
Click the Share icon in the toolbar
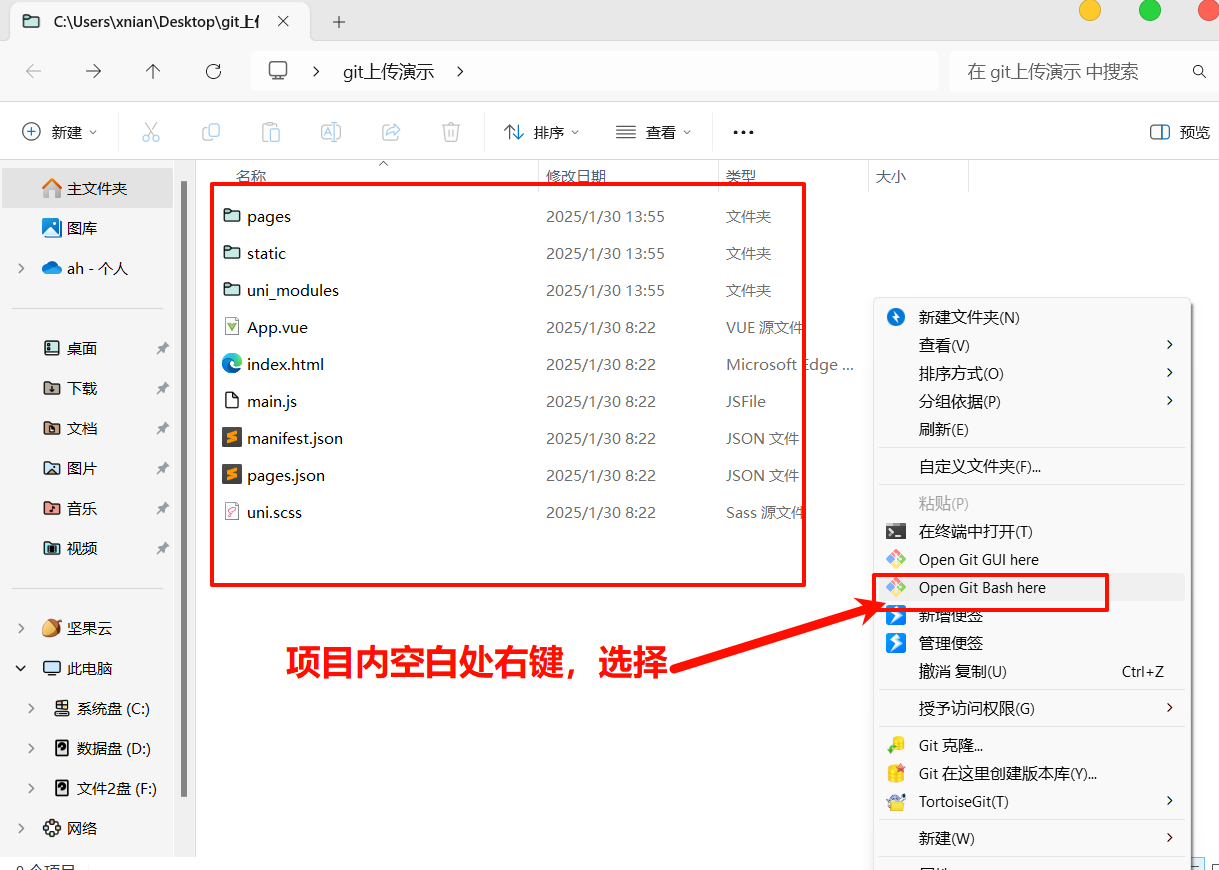click(390, 131)
